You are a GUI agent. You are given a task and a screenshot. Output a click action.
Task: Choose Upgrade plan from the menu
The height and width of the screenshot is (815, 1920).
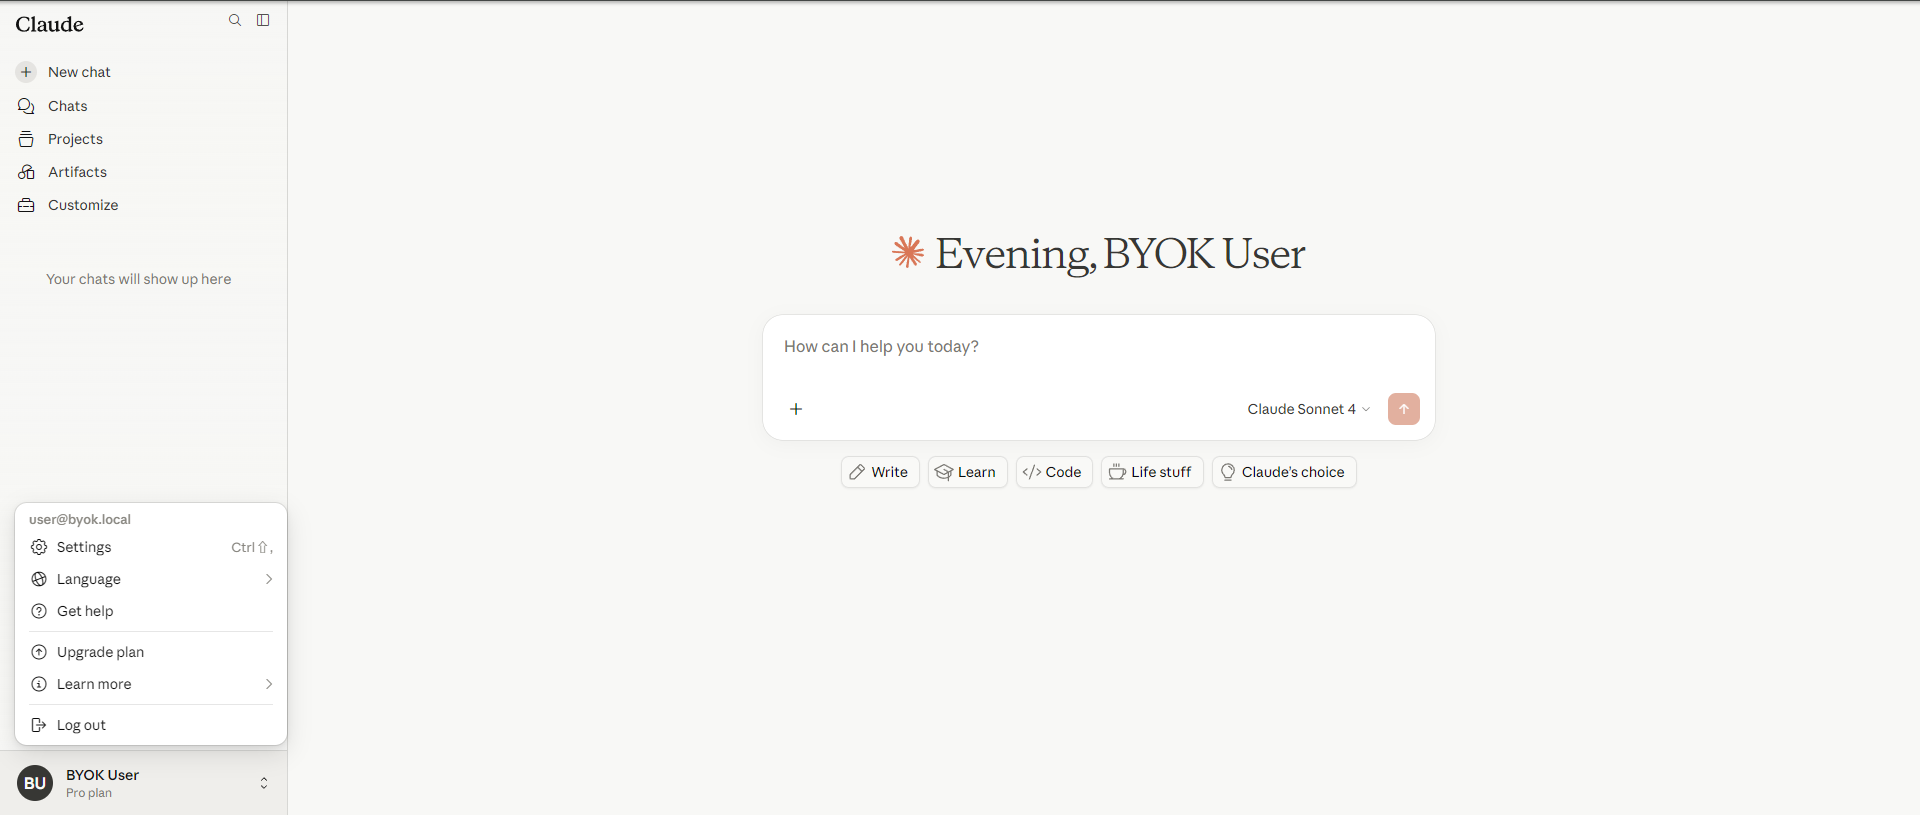(151, 652)
